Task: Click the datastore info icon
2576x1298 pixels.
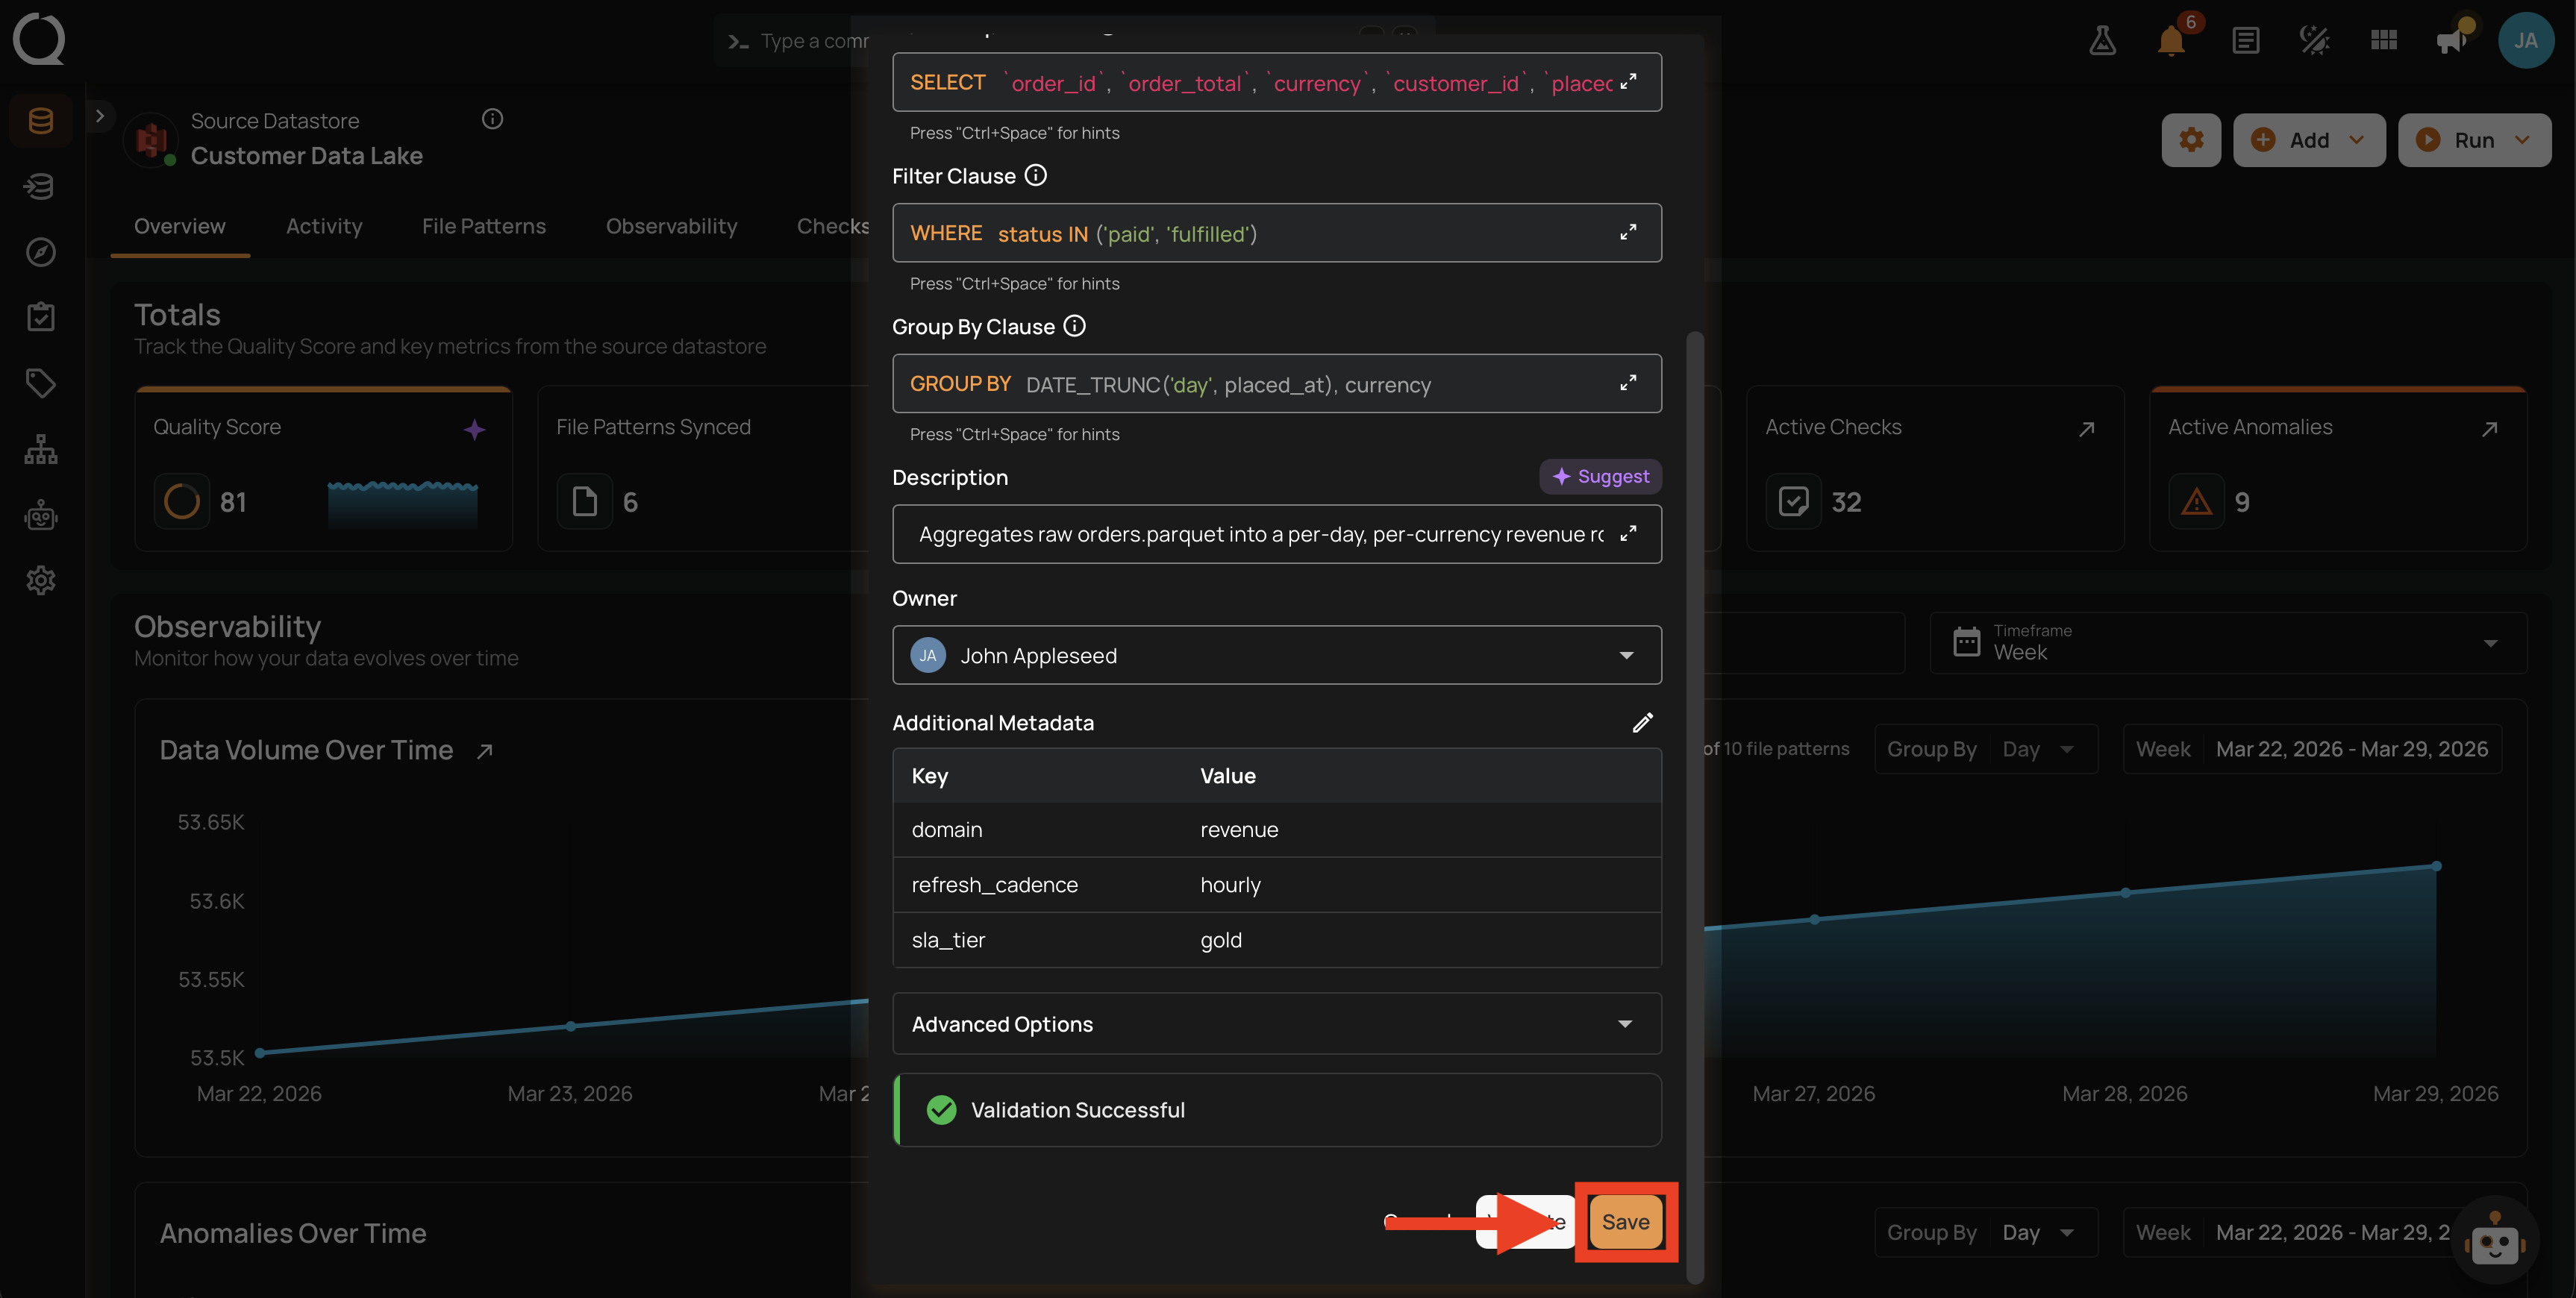Action: [492, 119]
